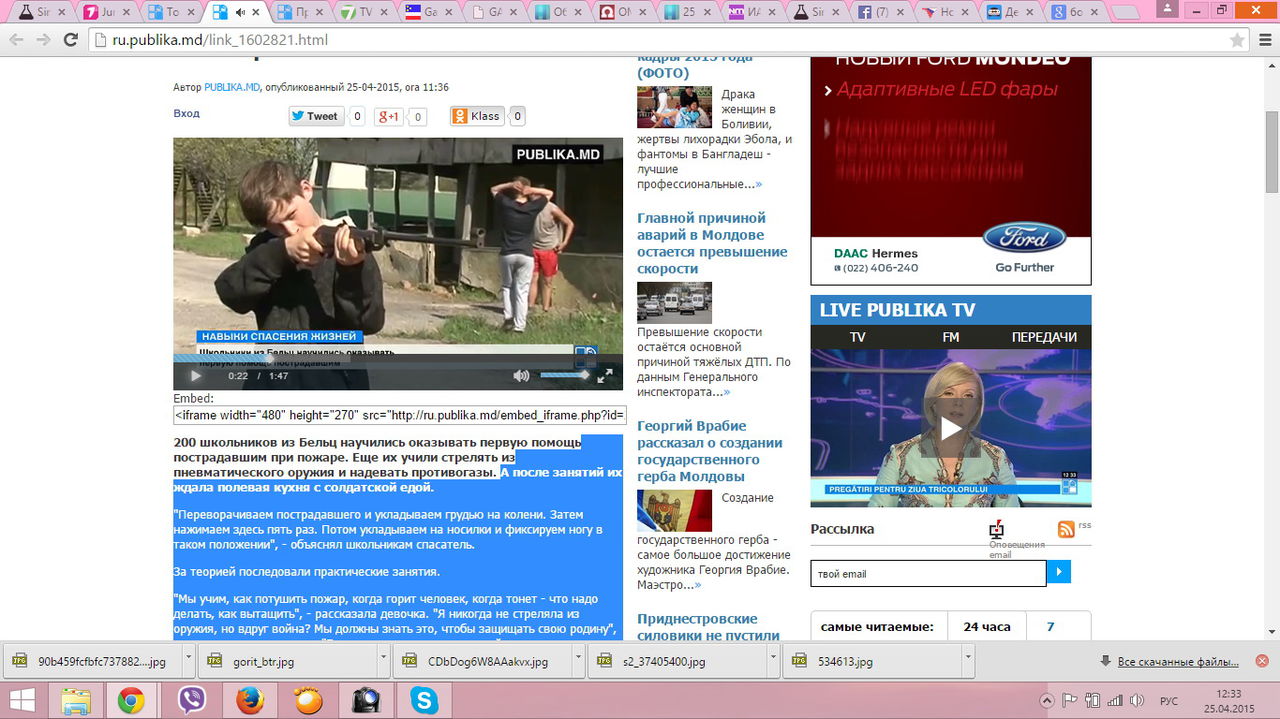This screenshot has width=1280, height=719.
Task: Play the Live Publika TV stream
Action: tap(950, 428)
